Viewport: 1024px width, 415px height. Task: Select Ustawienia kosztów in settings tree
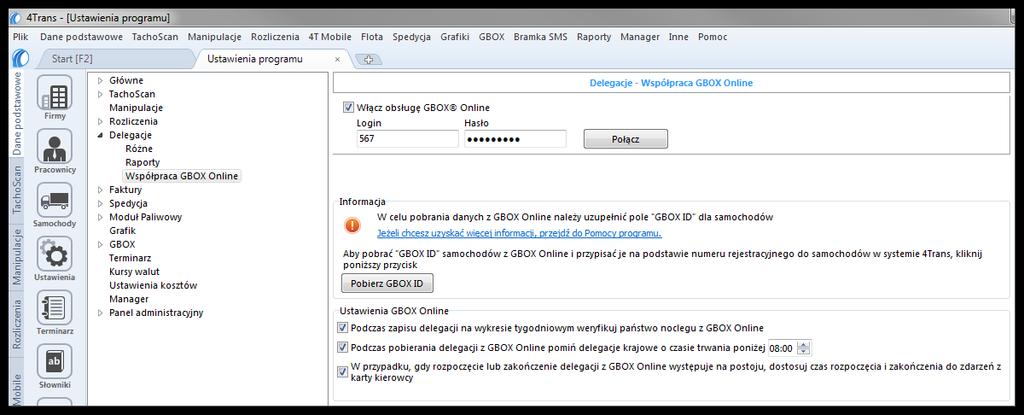click(x=153, y=286)
